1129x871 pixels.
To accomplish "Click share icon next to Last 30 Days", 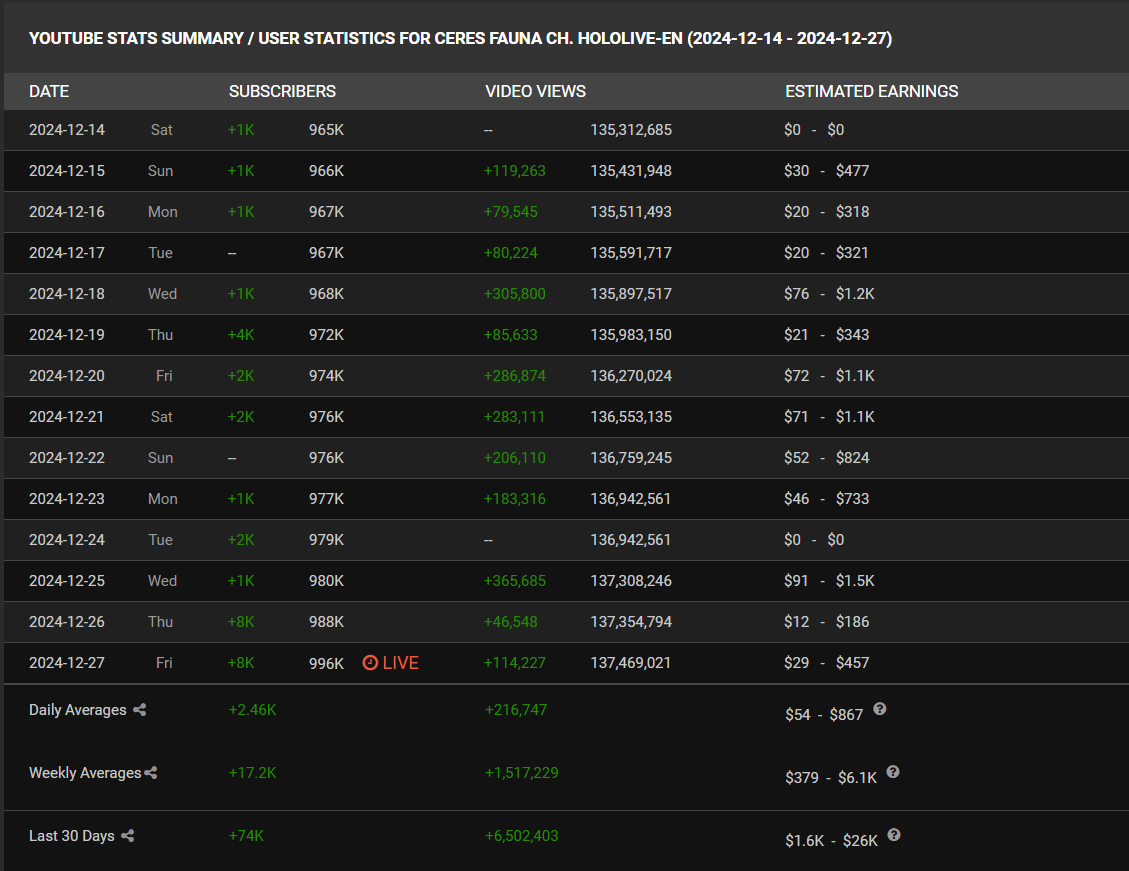I will 127,836.
